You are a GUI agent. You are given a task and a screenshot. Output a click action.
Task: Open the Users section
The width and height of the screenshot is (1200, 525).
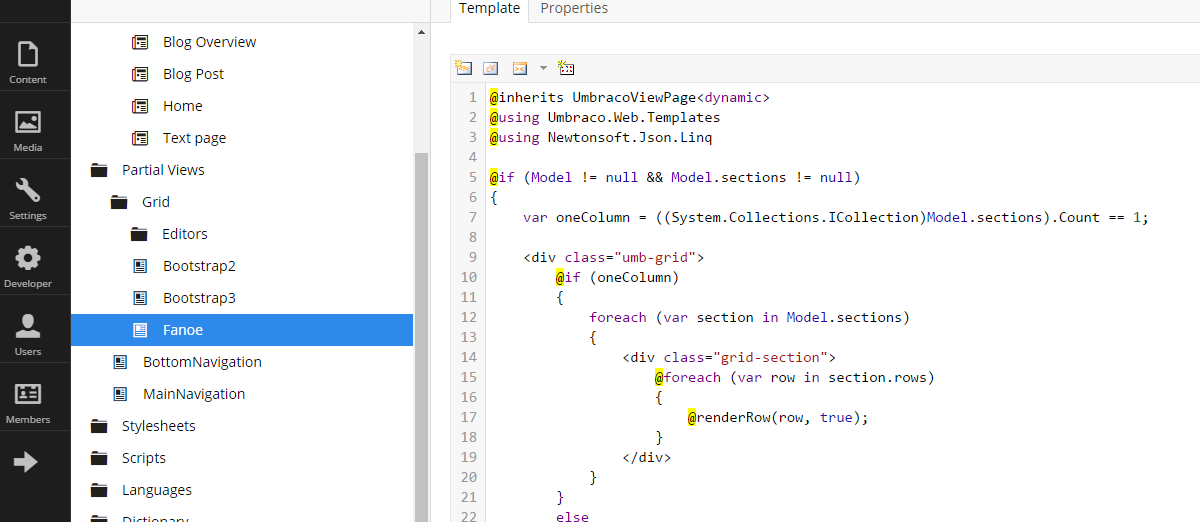coord(28,332)
